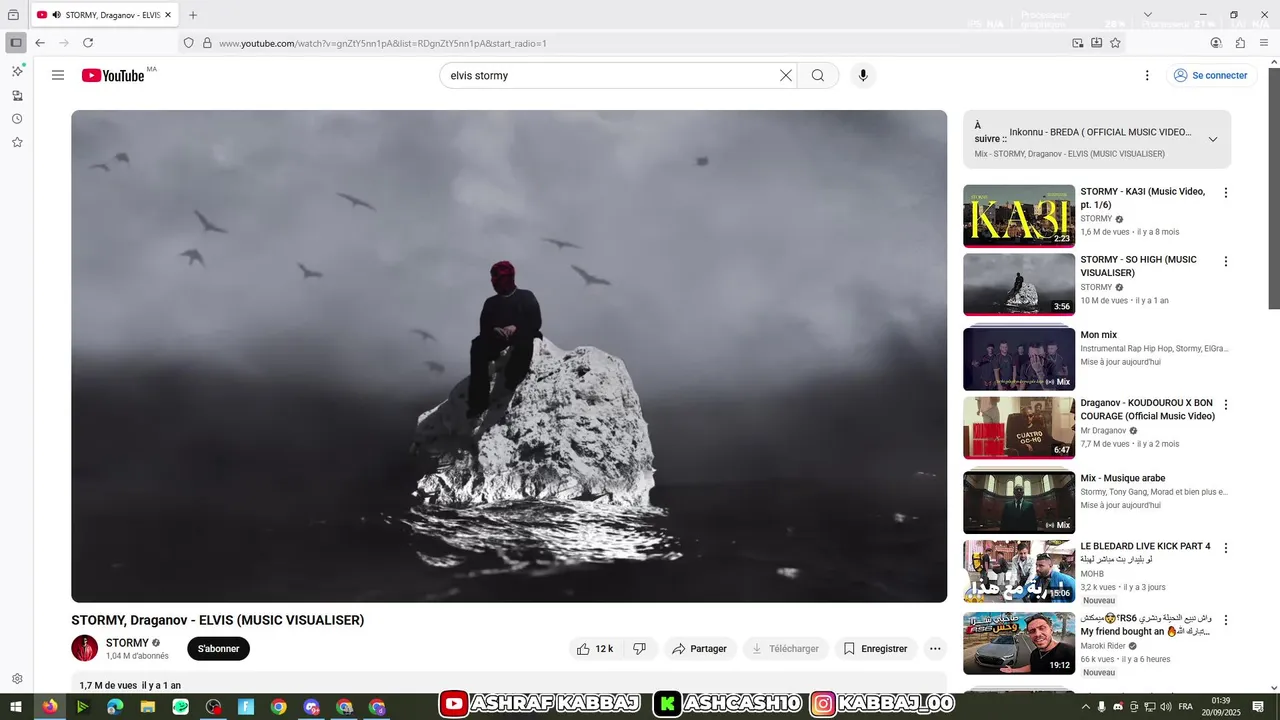The width and height of the screenshot is (1280, 720).
Task: Show hidden tray icons chevron
Action: (1087, 707)
